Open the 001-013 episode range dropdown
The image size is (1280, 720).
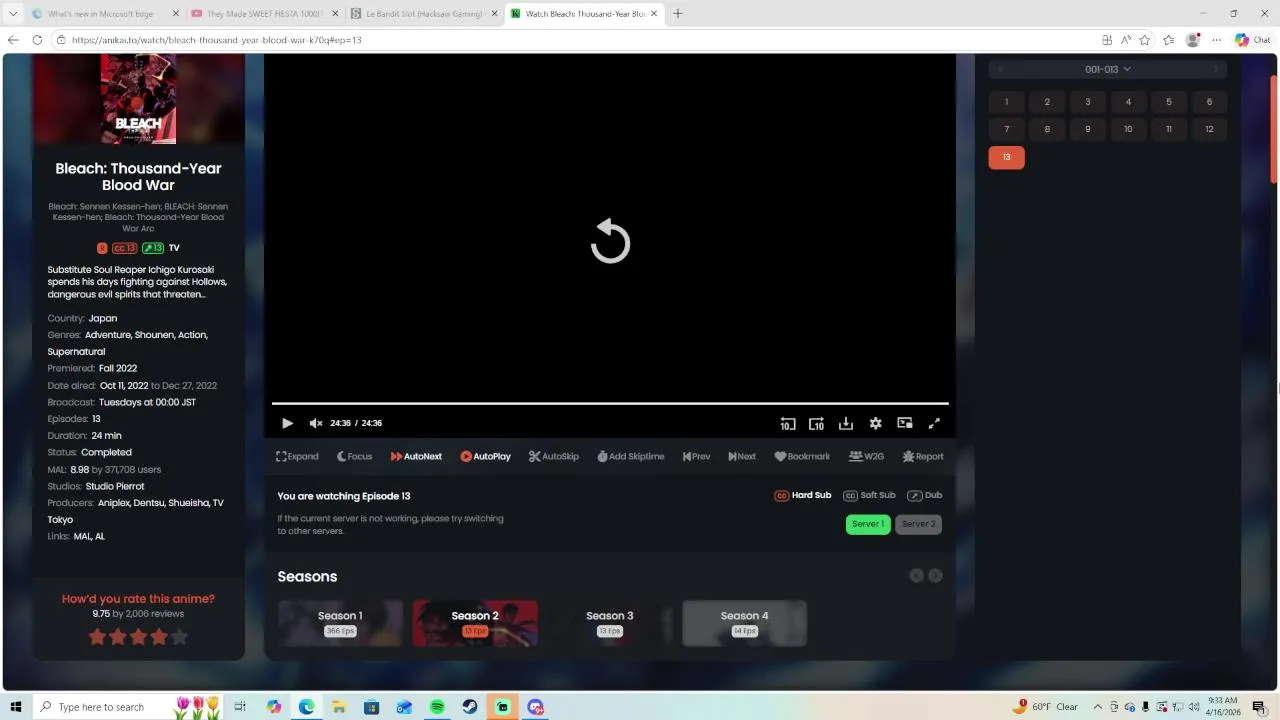click(1107, 69)
